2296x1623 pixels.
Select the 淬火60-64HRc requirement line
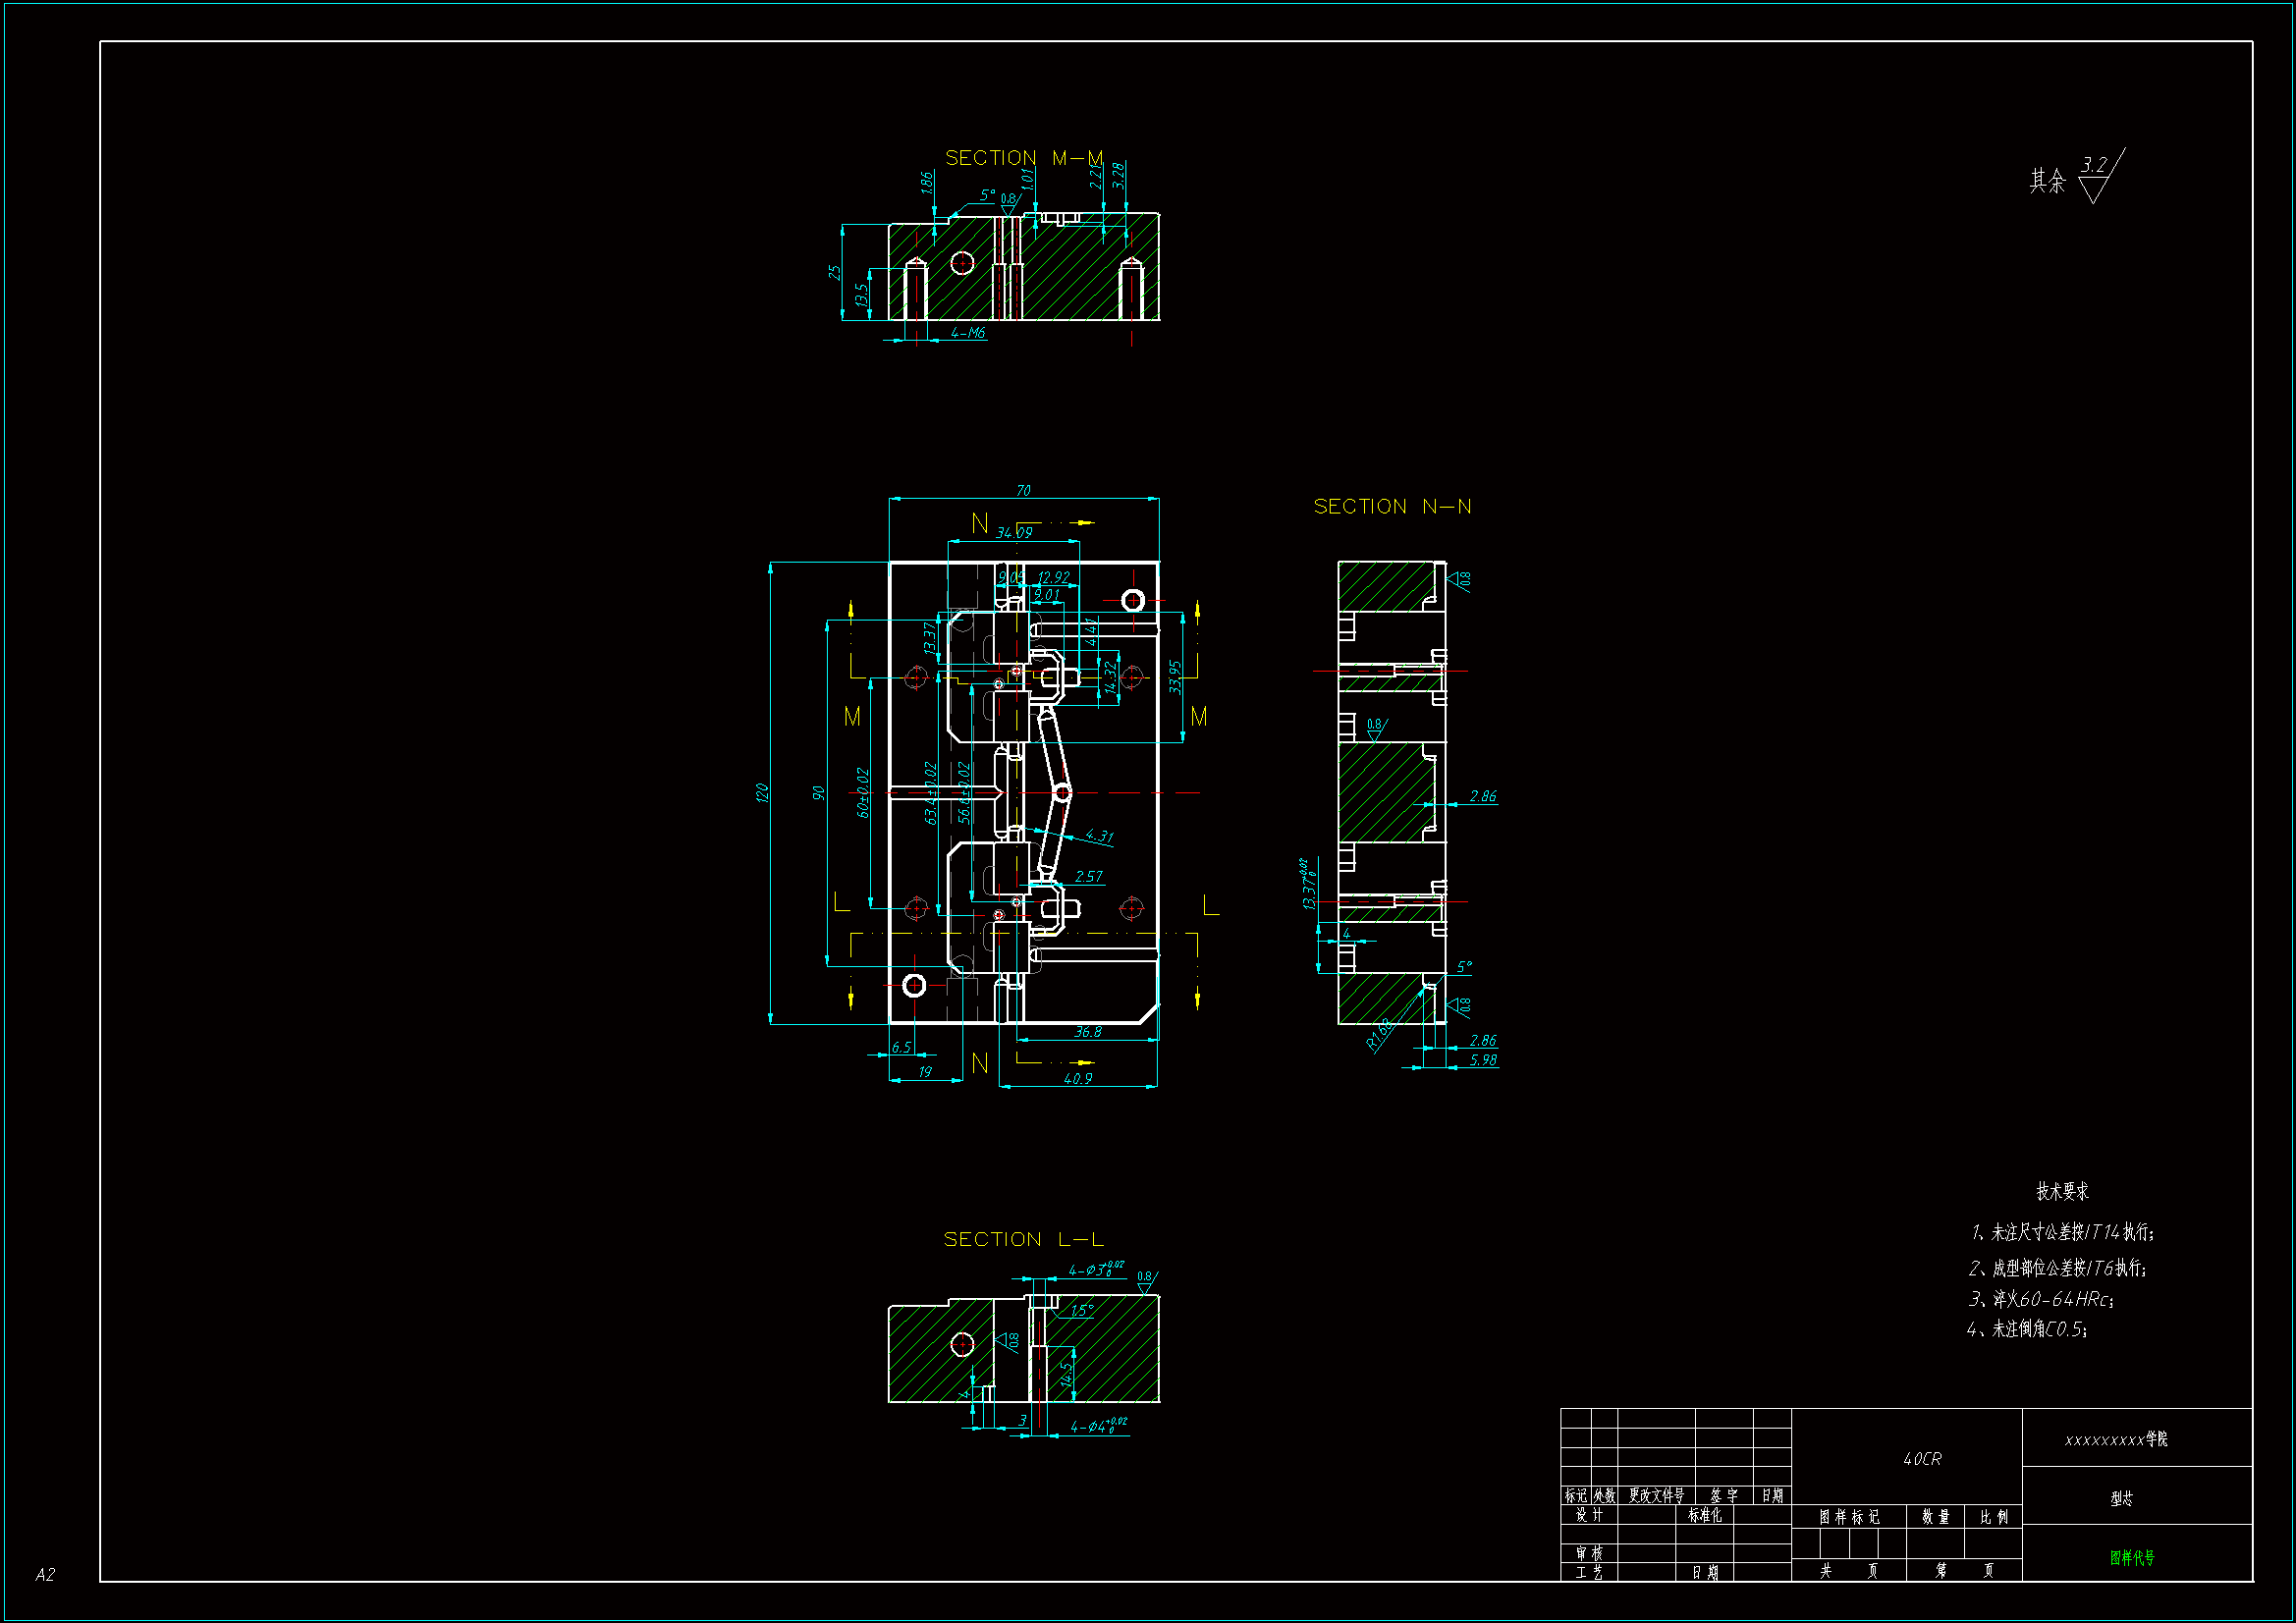(x=2041, y=1299)
